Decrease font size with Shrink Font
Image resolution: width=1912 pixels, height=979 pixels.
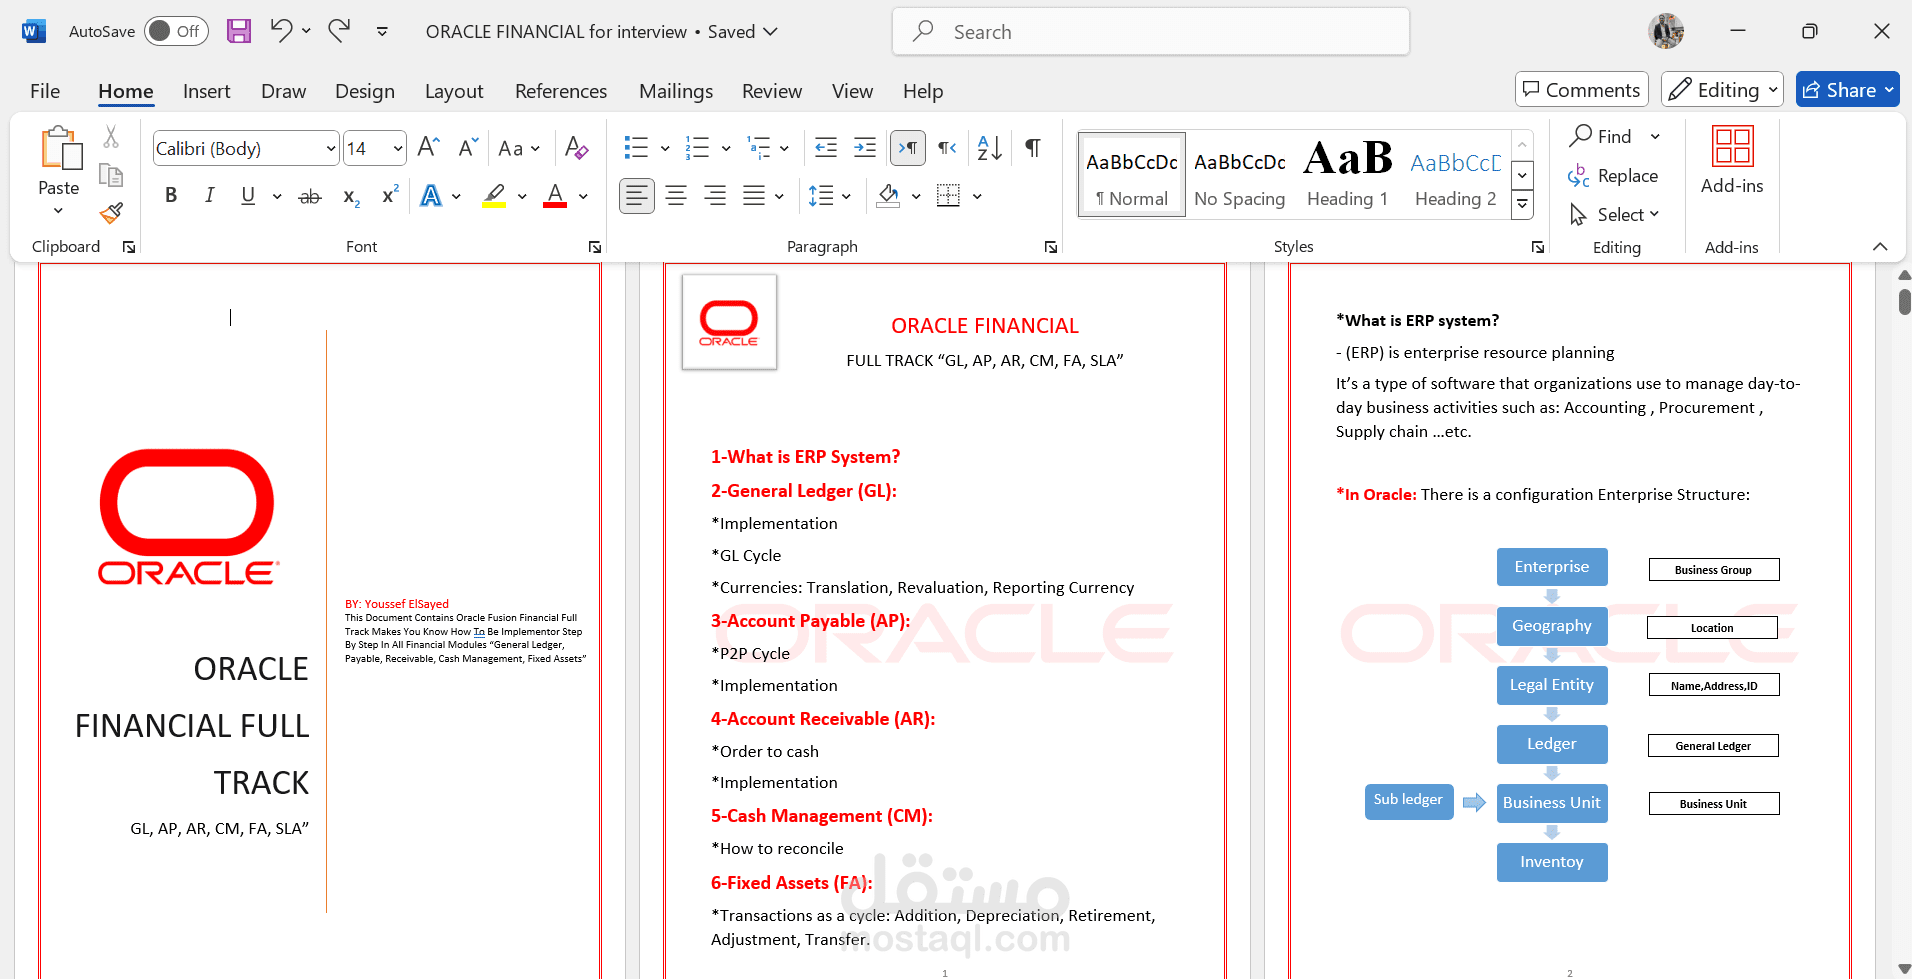pyautogui.click(x=468, y=148)
